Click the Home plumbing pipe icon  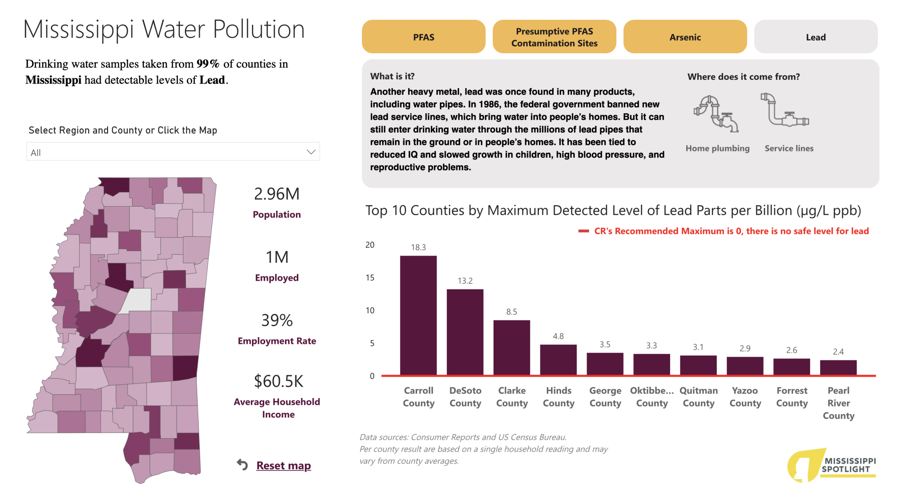coord(716,114)
